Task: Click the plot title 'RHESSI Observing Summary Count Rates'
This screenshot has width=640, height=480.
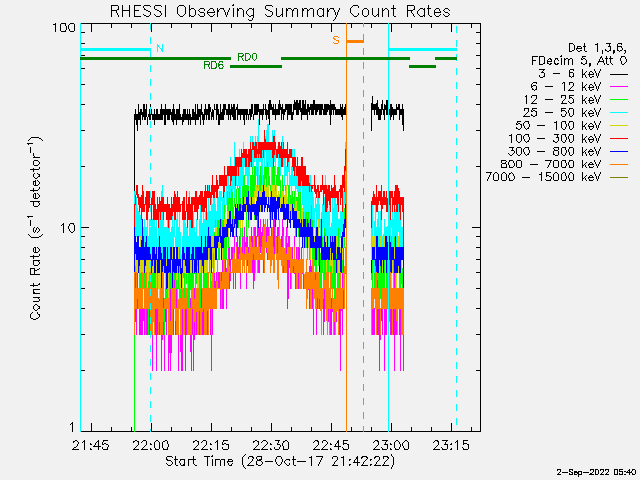Action: click(x=280, y=11)
